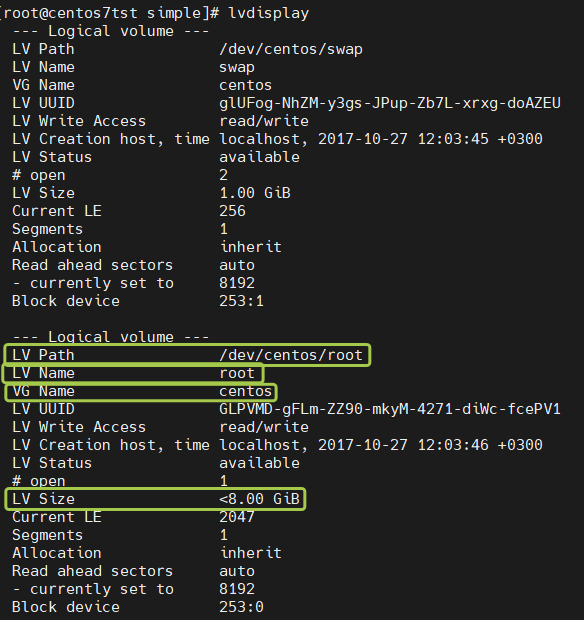Click the highlighted LV Name root value
Viewport: 584px width, 620px height.
coord(237,373)
